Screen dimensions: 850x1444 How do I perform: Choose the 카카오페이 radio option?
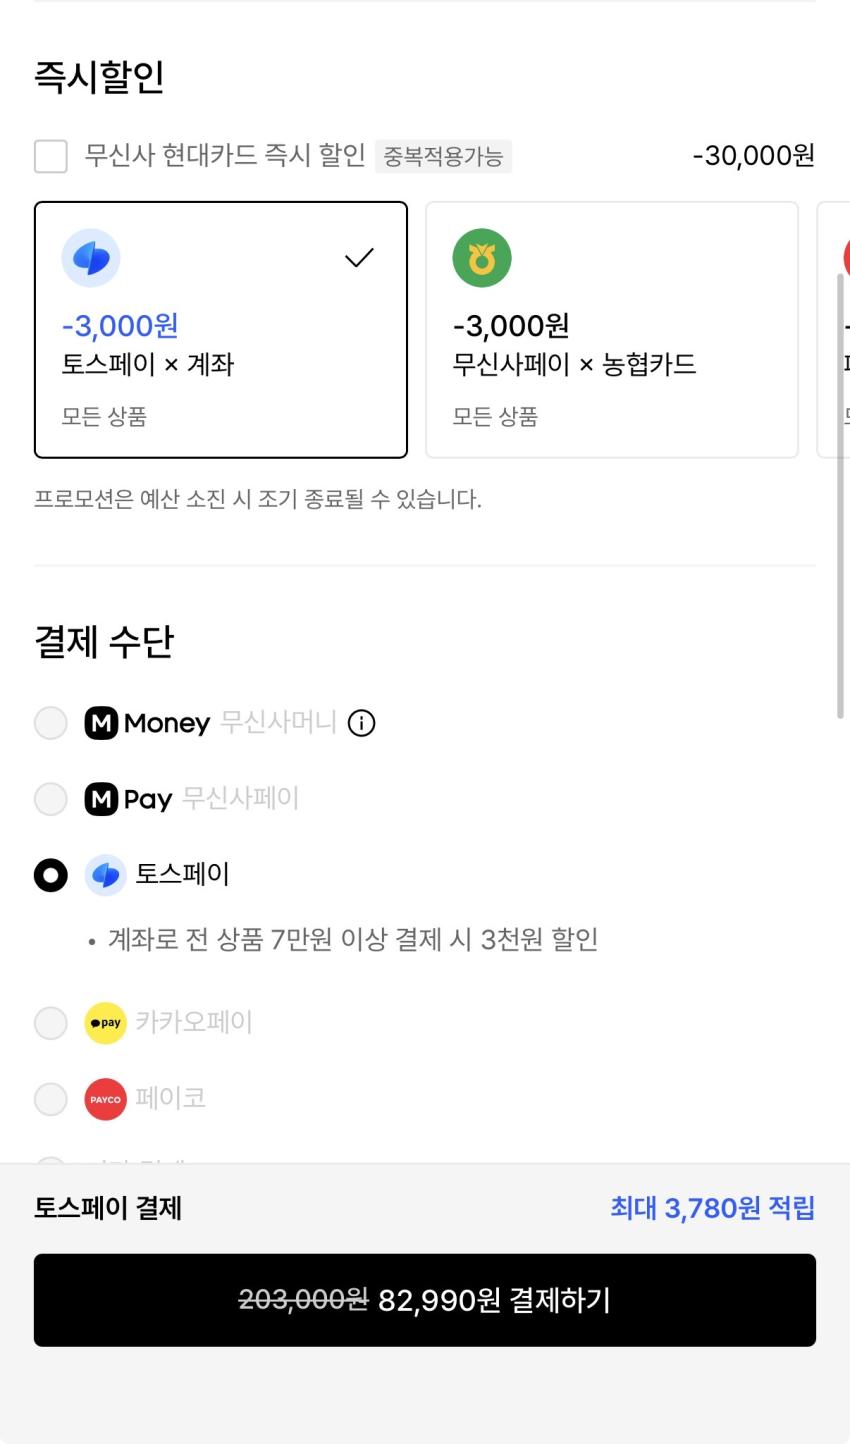(x=51, y=1023)
